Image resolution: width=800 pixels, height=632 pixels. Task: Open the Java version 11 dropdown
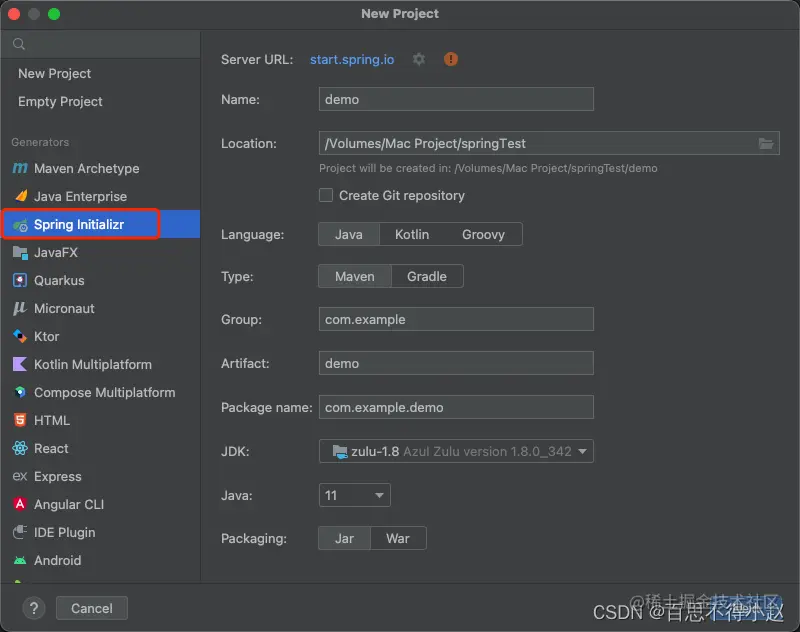tap(355, 495)
